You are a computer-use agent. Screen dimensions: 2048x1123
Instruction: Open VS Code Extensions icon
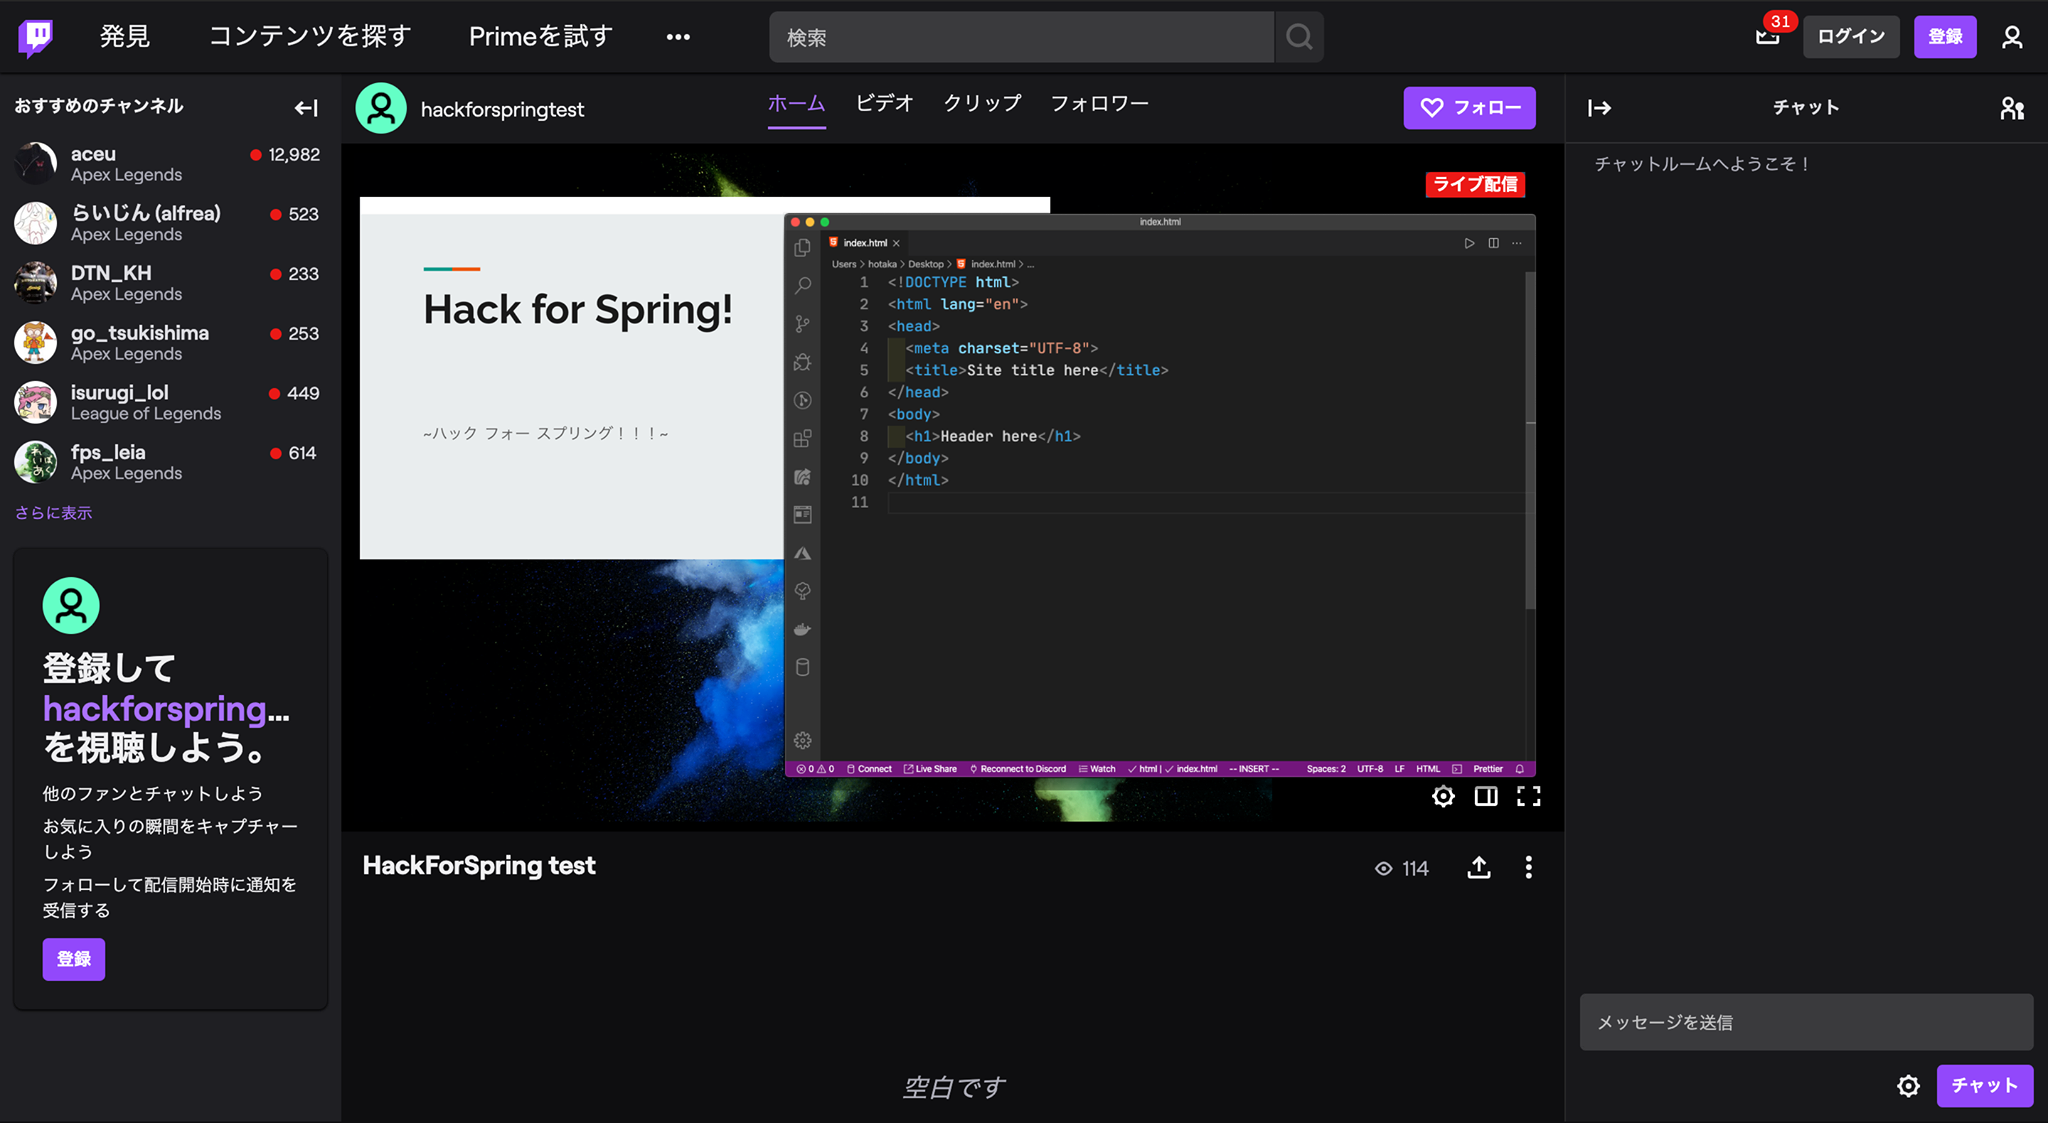802,438
